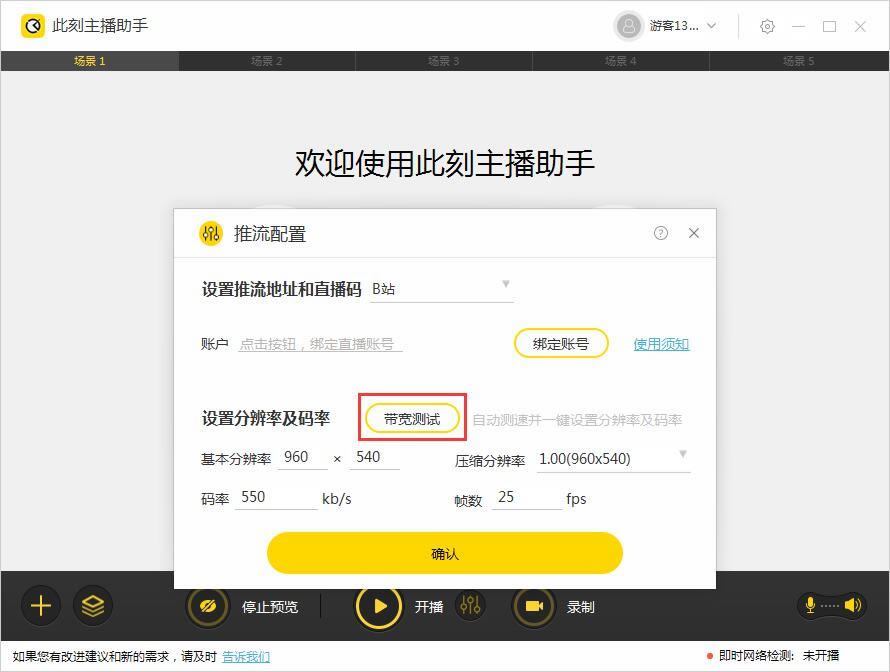Screen dimensions: 890x672
Task: Click inside the 码率 bitrate input field
Action: point(275,497)
